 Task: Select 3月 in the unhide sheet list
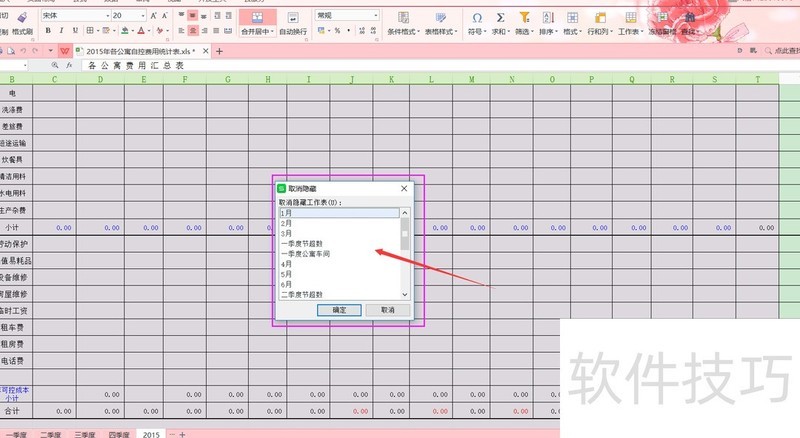point(339,233)
